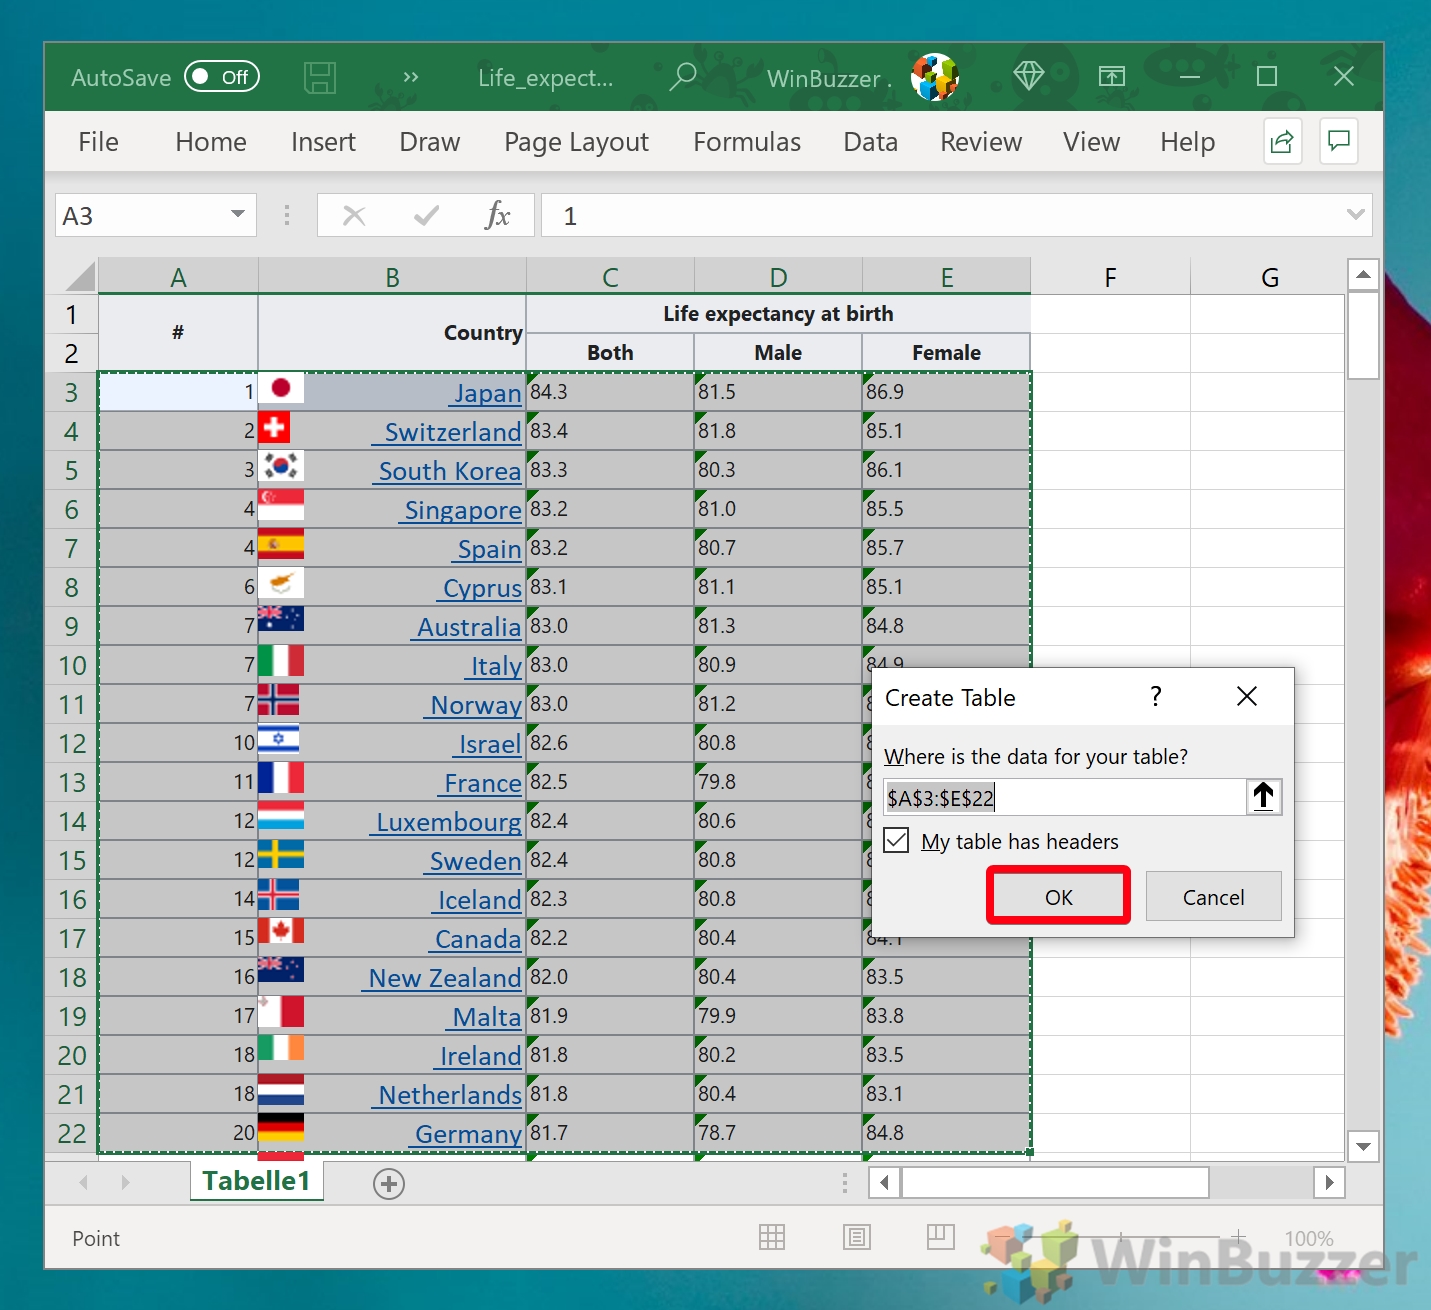Viewport: 1431px width, 1310px height.
Task: Switch to Page Break Preview in status bar
Action: [x=941, y=1237]
